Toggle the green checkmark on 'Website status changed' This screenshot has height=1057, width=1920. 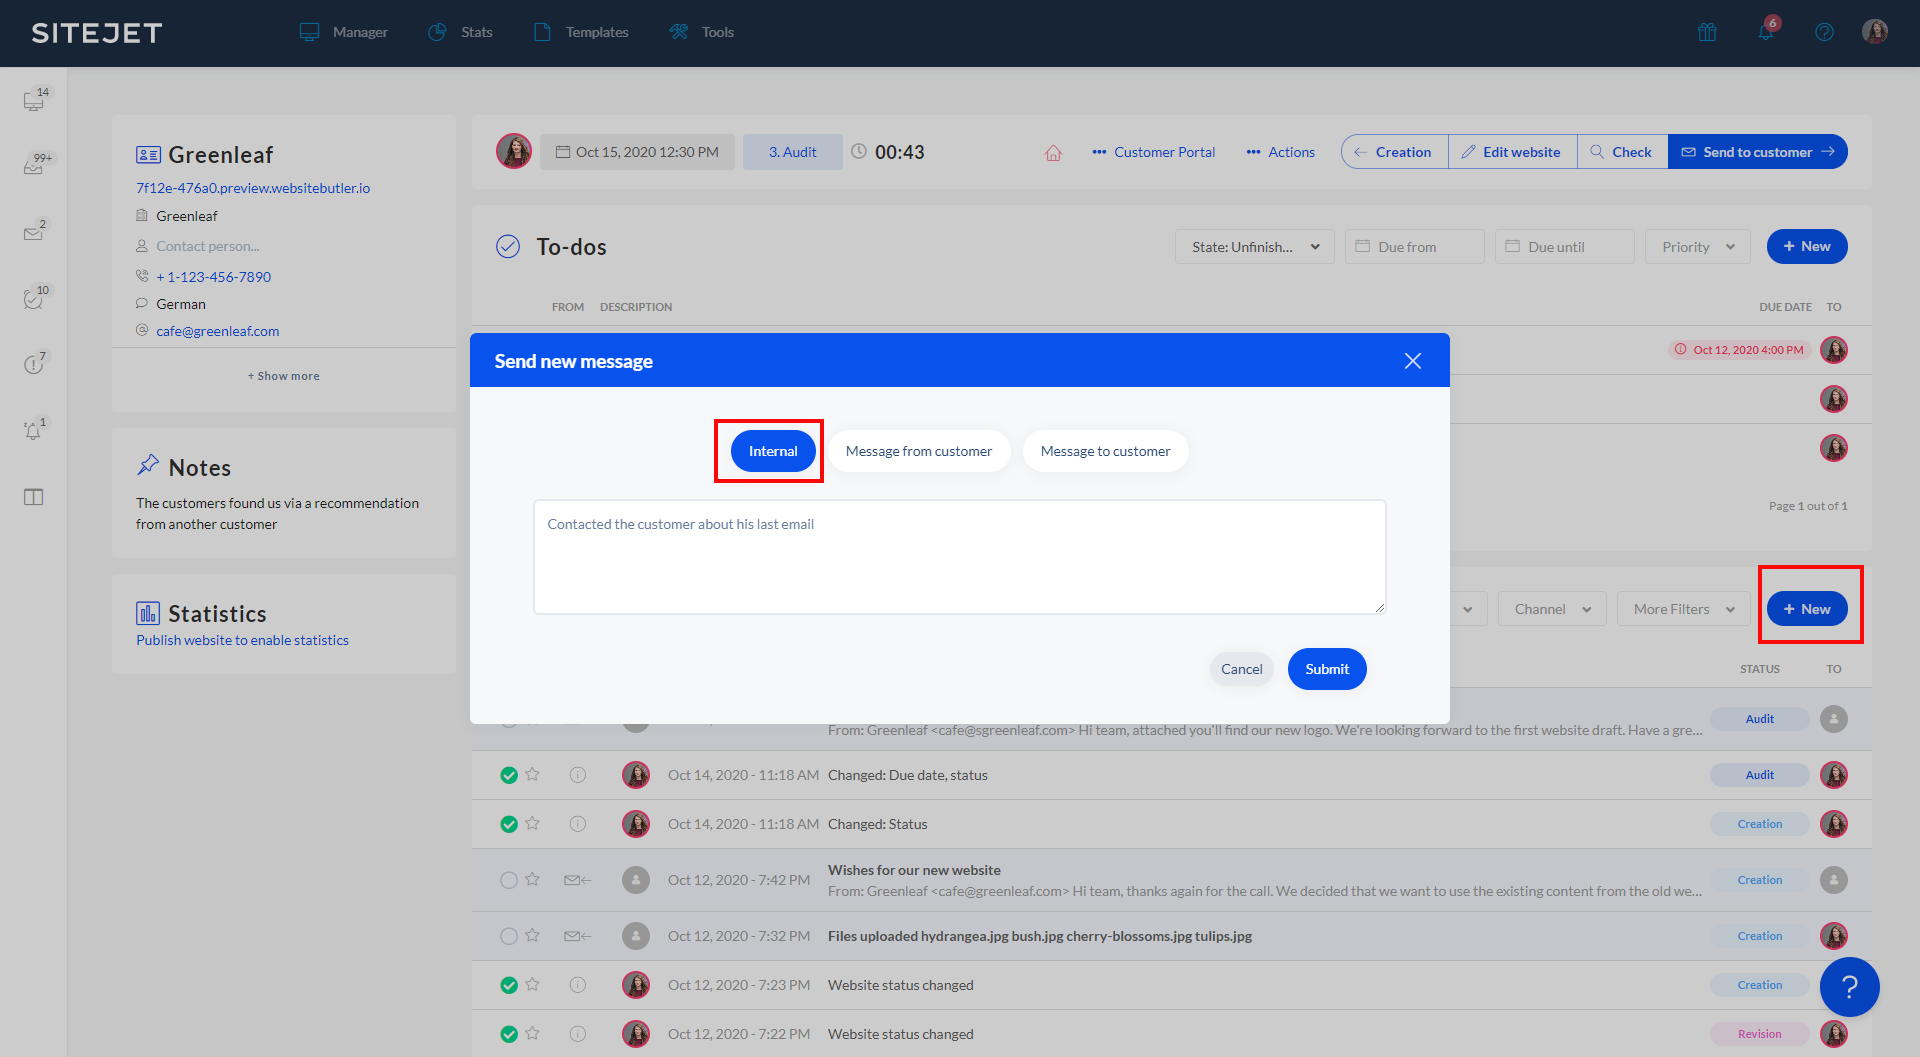click(509, 984)
